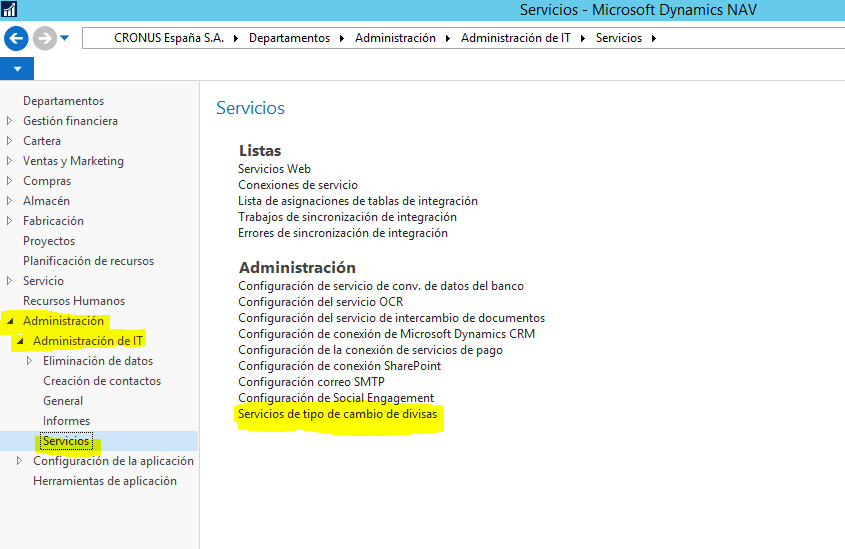The width and height of the screenshot is (845, 549).
Task: Select Administración in the navigation tree
Action: pos(63,321)
